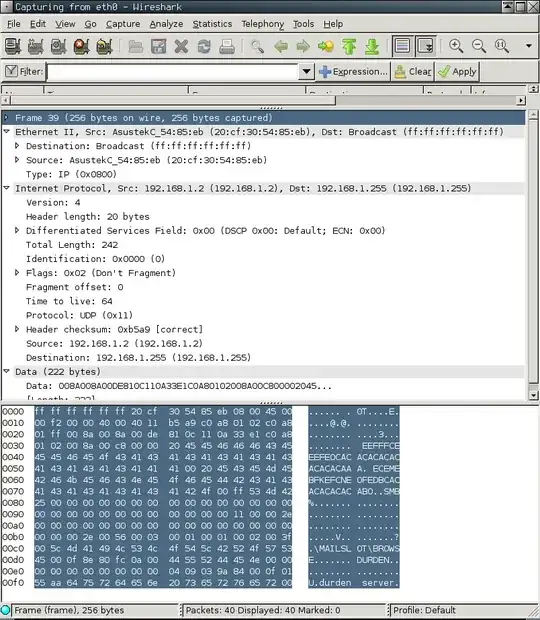Click the packet details vertical scrollbar
Screen dimensions: 540x620
pos(533,251)
